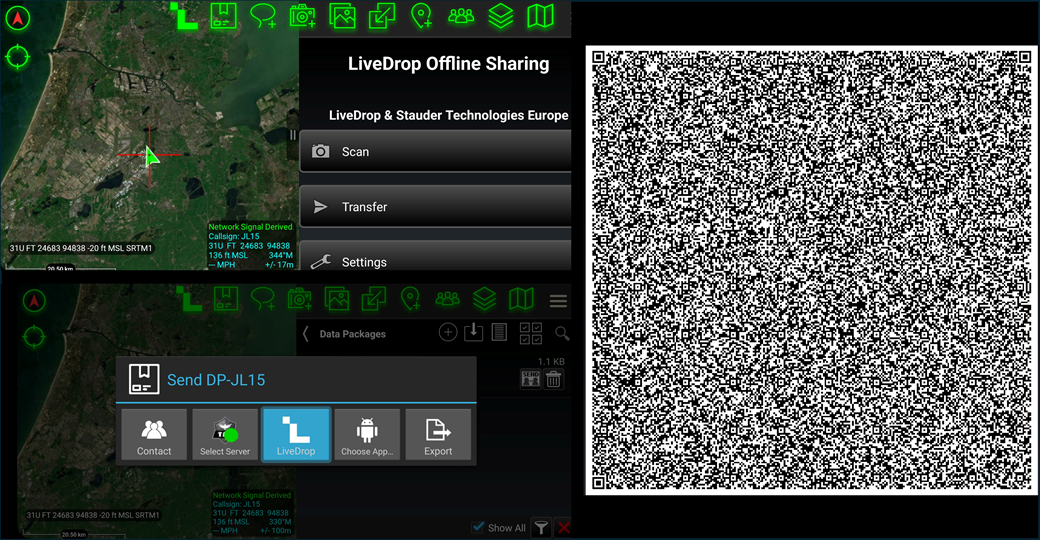Click the point dropper marker icon in upper toolbar

421,16
